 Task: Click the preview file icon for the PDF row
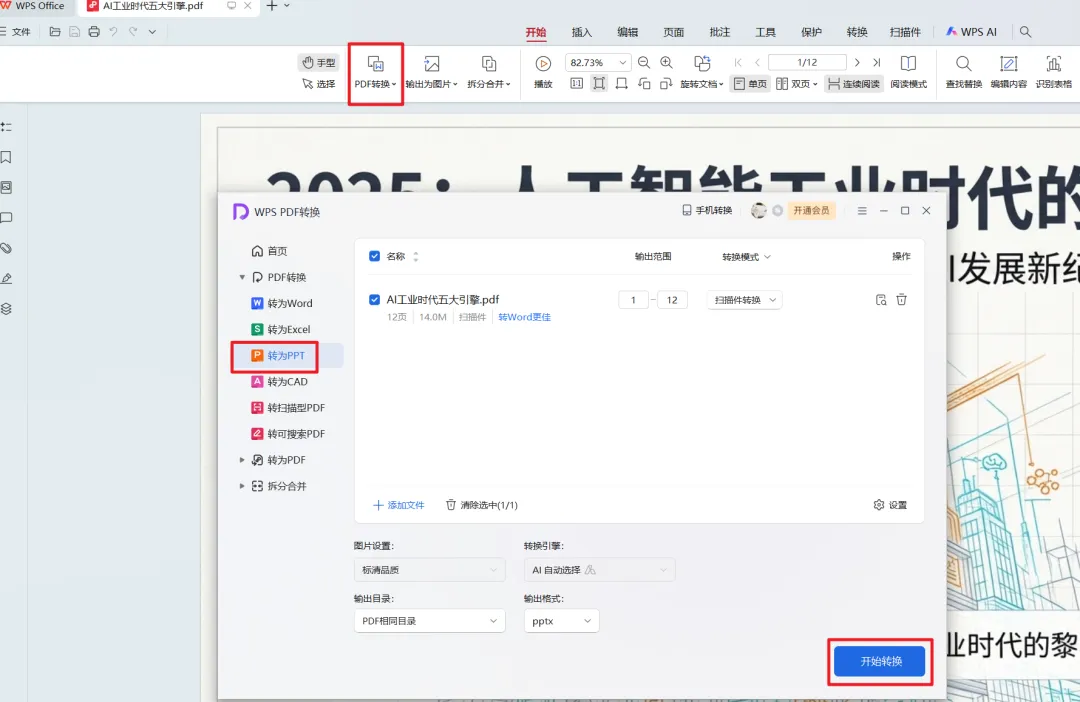(881, 300)
